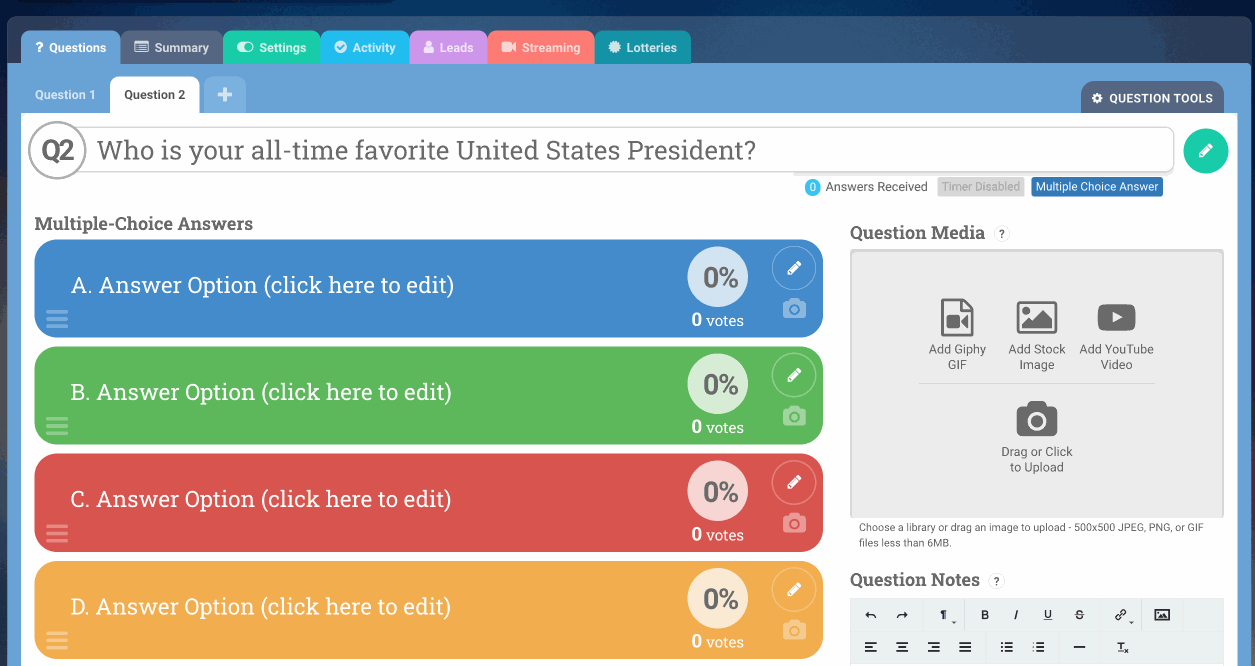
Task: Toggle italic formatting in Question Notes
Action: pyautogui.click(x=1016, y=615)
